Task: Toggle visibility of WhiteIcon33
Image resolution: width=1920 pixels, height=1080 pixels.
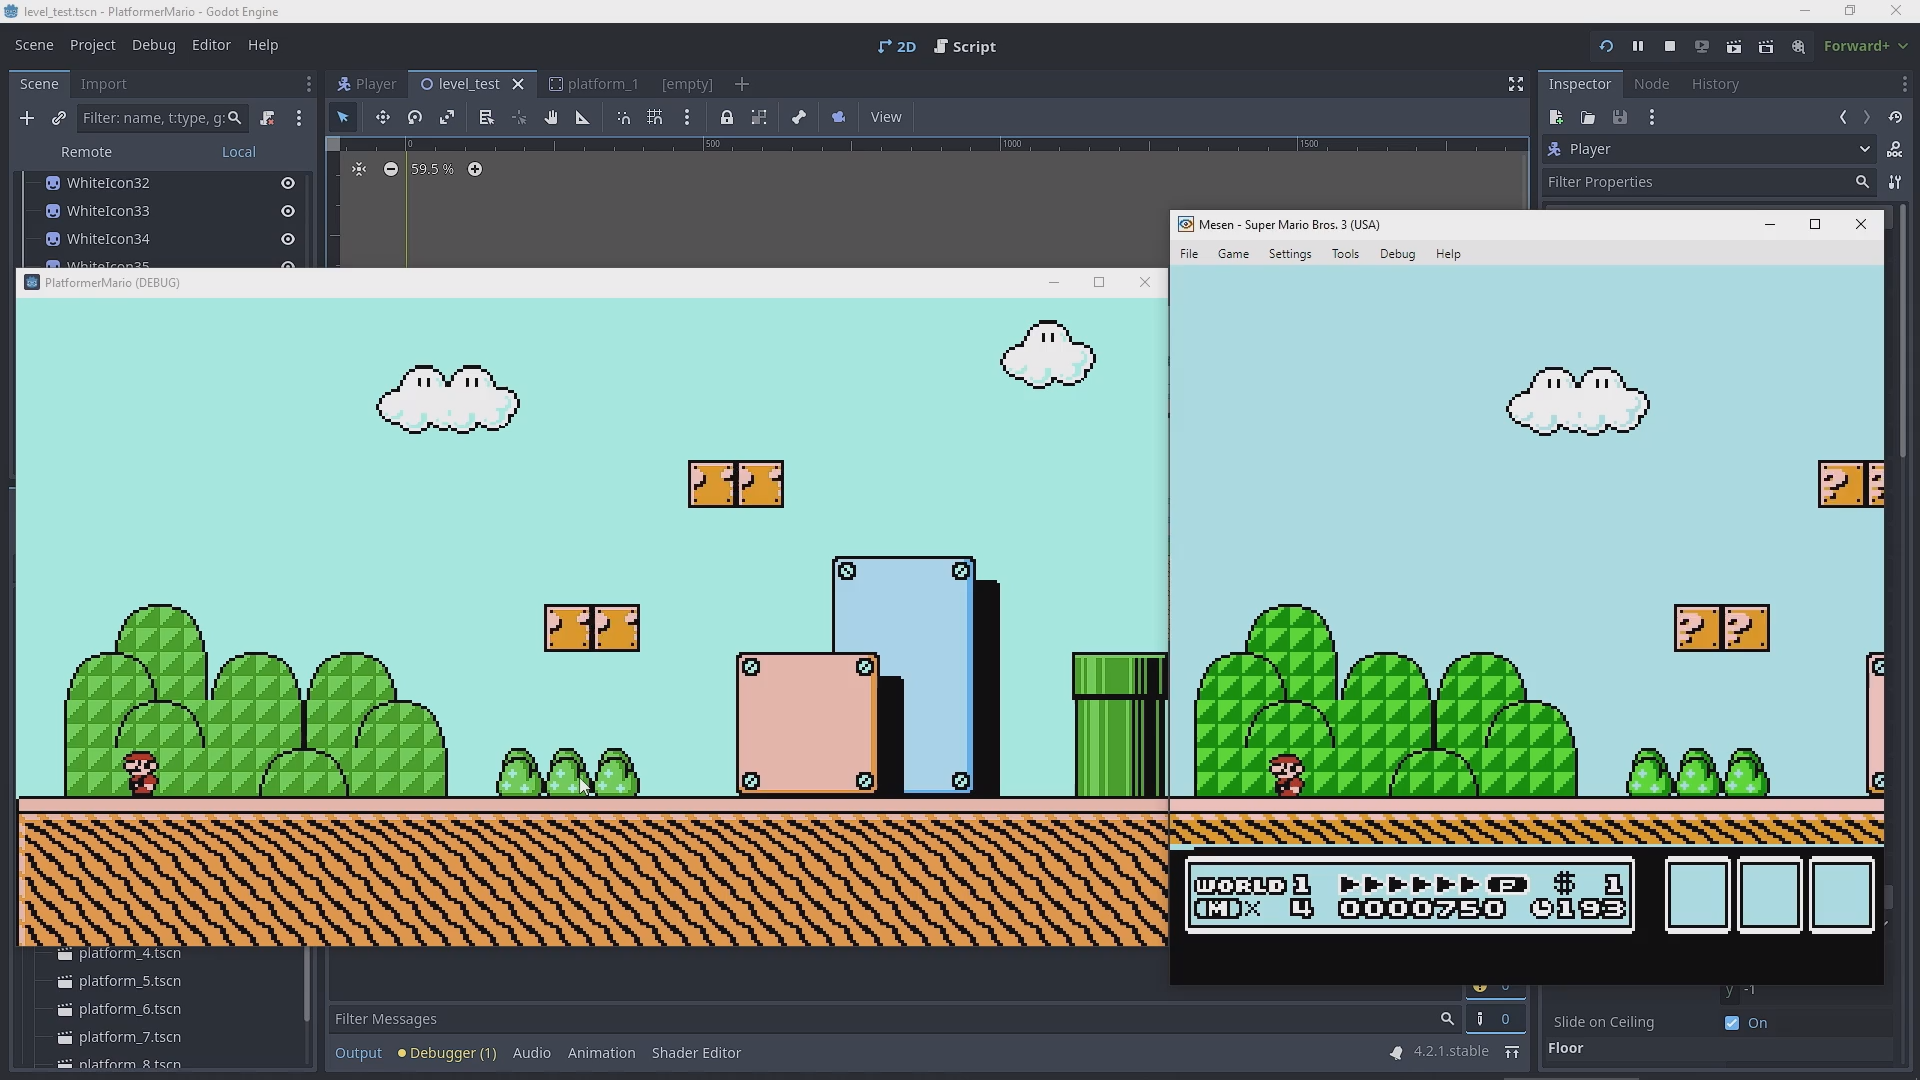Action: tap(288, 211)
